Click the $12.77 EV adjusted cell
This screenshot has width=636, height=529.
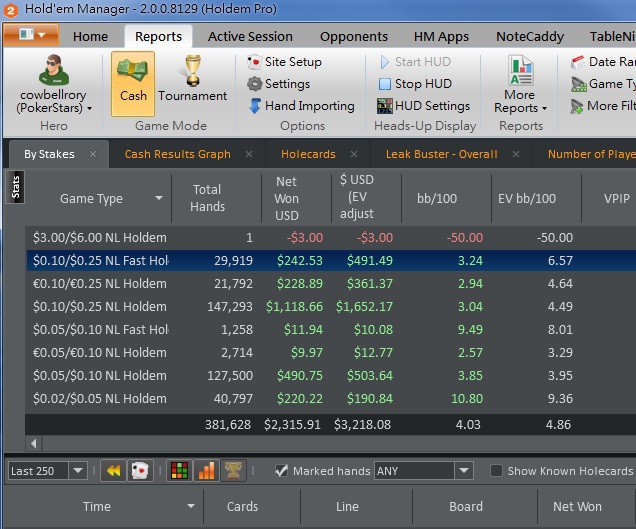[x=373, y=353]
